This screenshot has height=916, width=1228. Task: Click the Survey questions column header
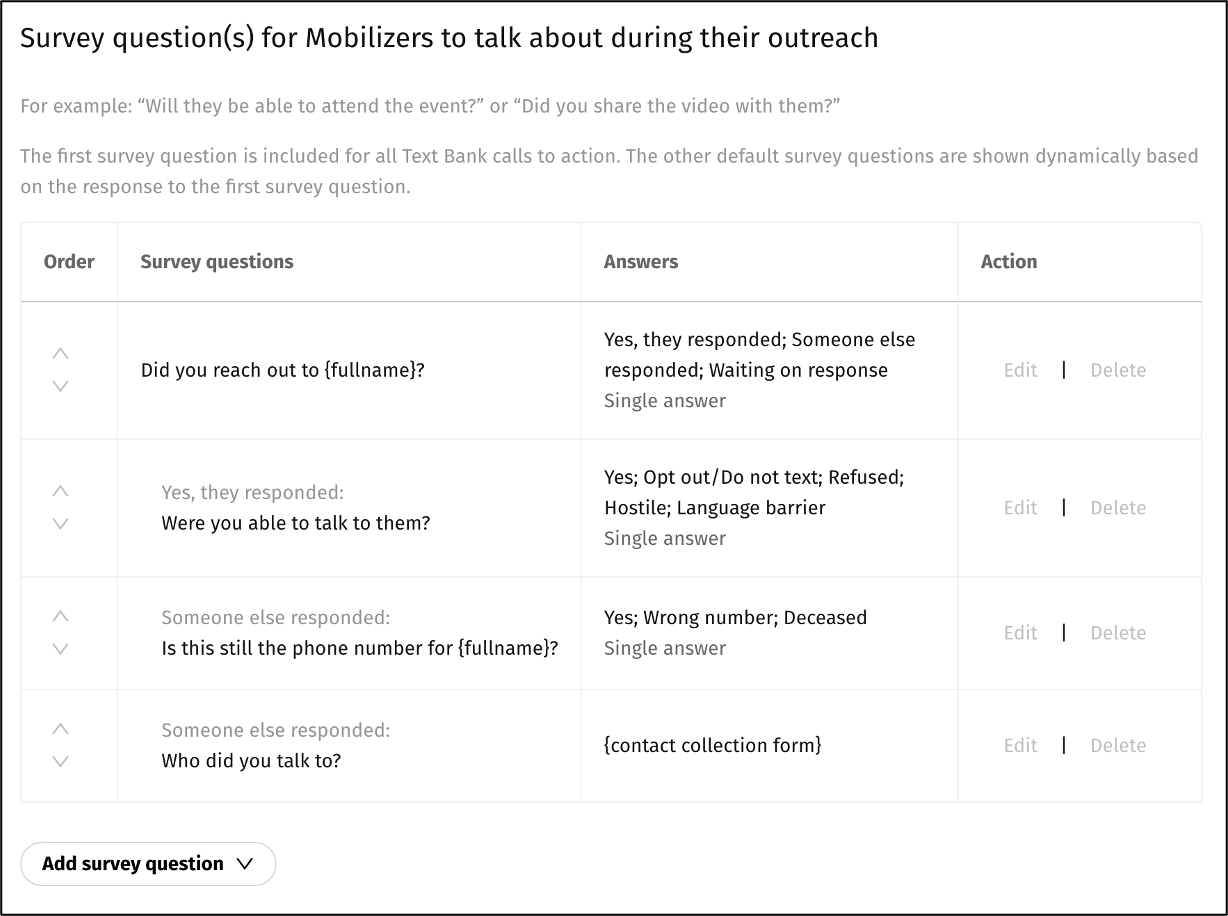(x=217, y=262)
